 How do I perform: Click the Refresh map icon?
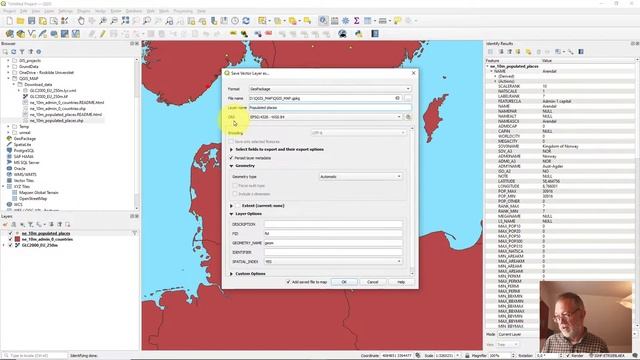246,21
